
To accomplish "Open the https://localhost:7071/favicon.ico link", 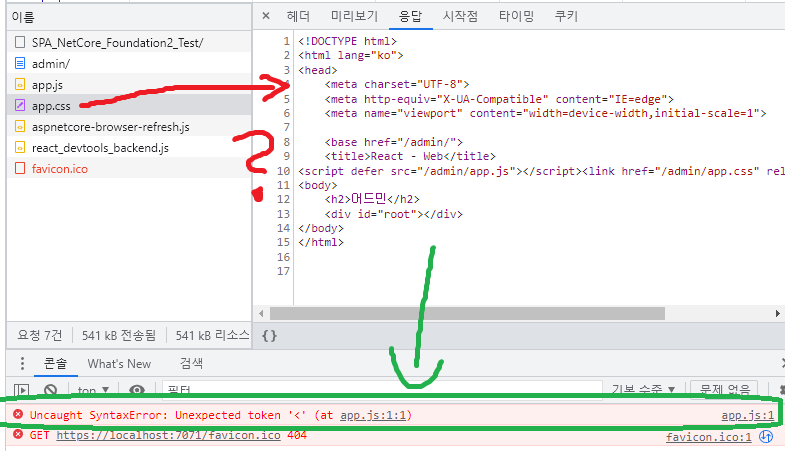I will click(168, 435).
